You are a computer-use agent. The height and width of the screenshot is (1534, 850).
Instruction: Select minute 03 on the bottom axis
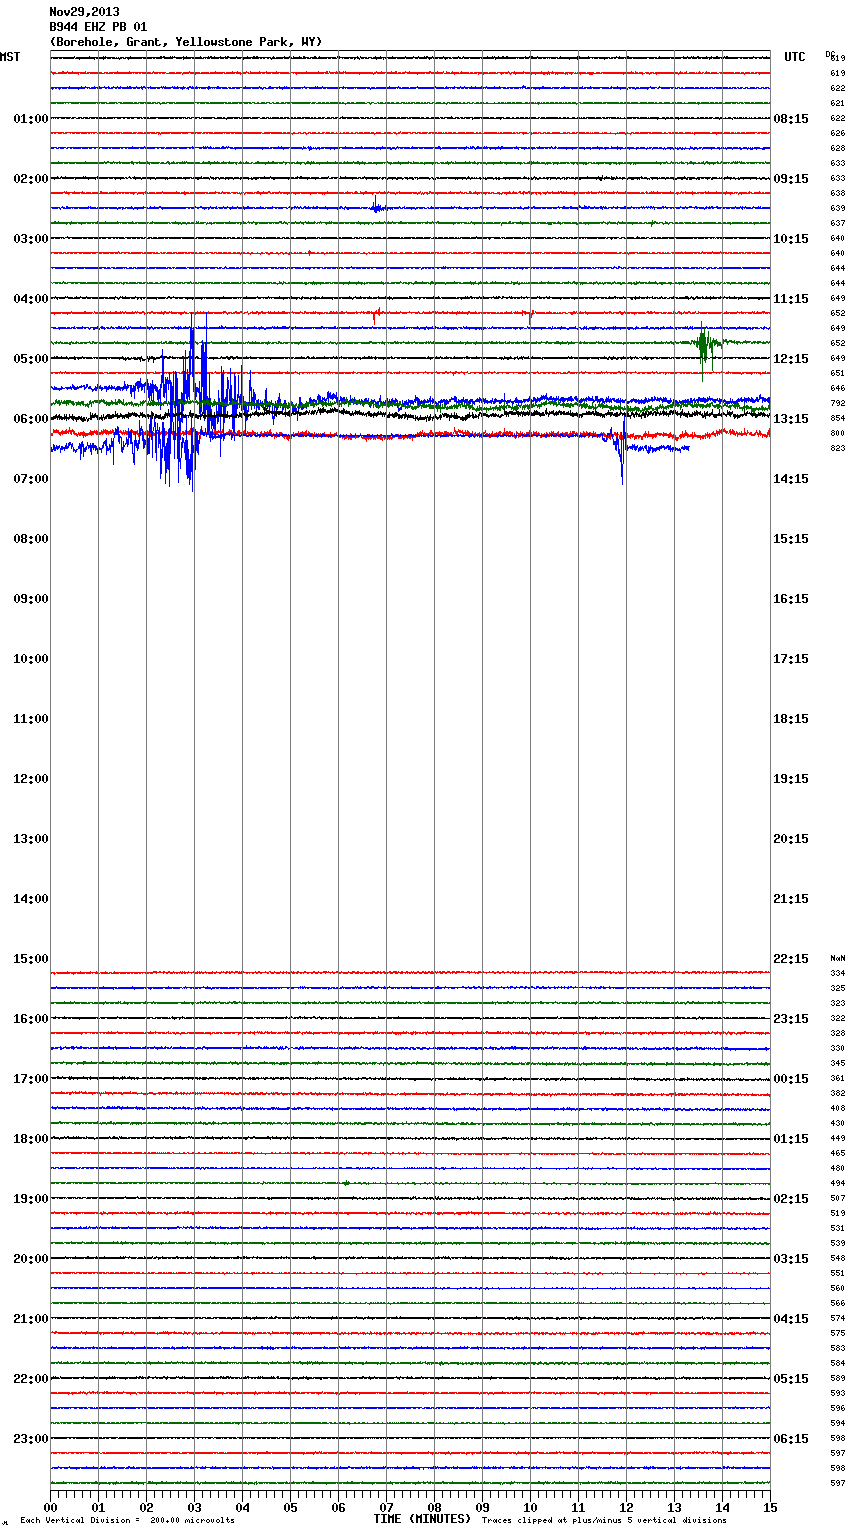194,1507
